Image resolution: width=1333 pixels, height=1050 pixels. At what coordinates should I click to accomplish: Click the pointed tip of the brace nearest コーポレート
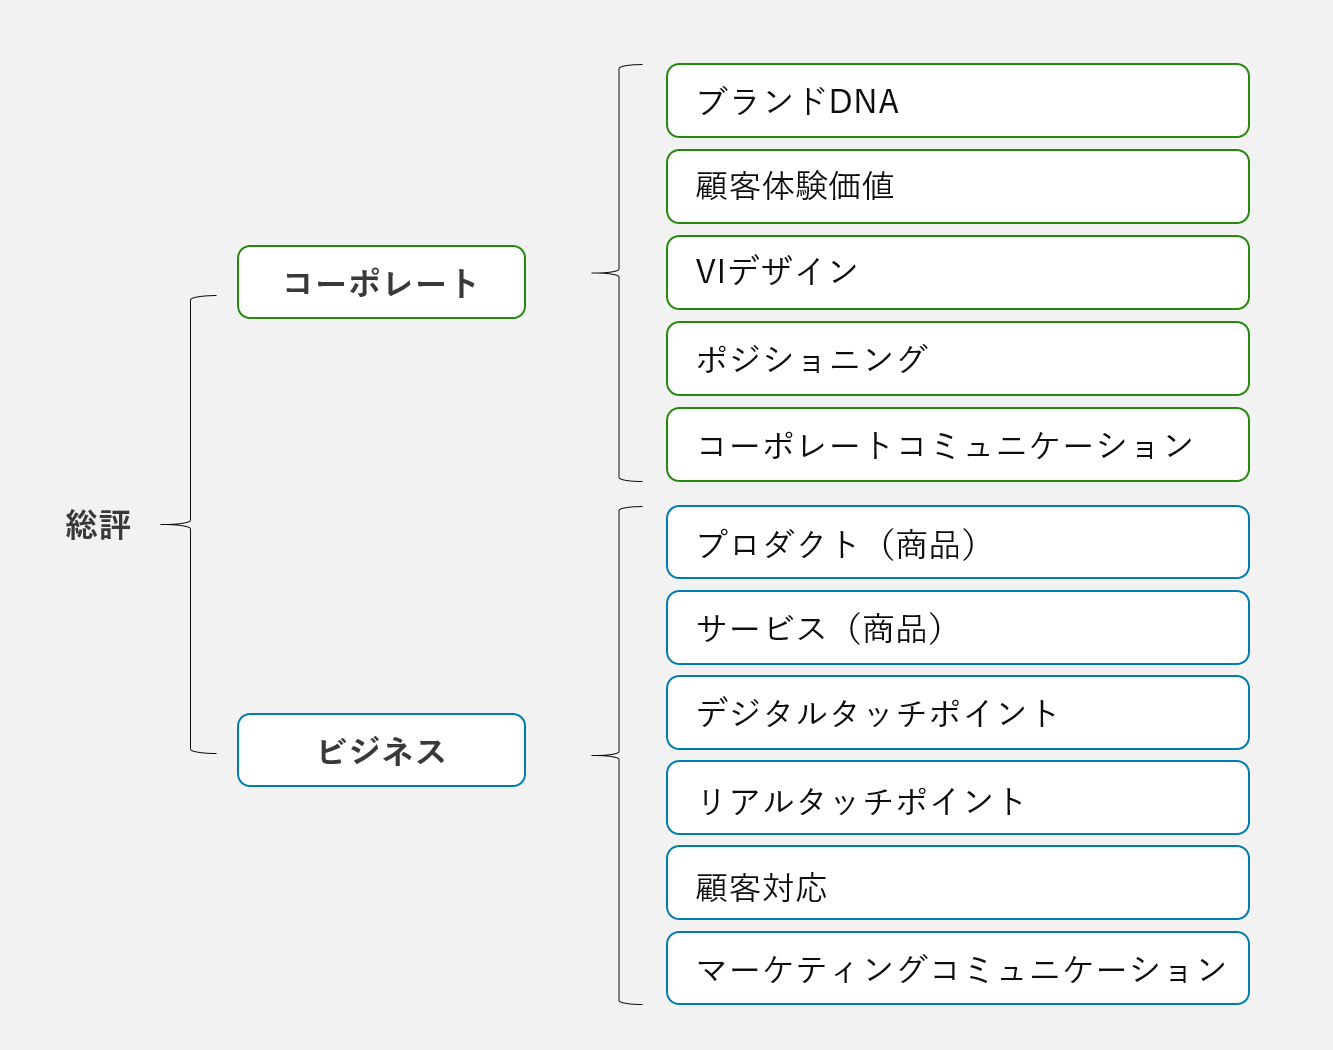(x=595, y=273)
